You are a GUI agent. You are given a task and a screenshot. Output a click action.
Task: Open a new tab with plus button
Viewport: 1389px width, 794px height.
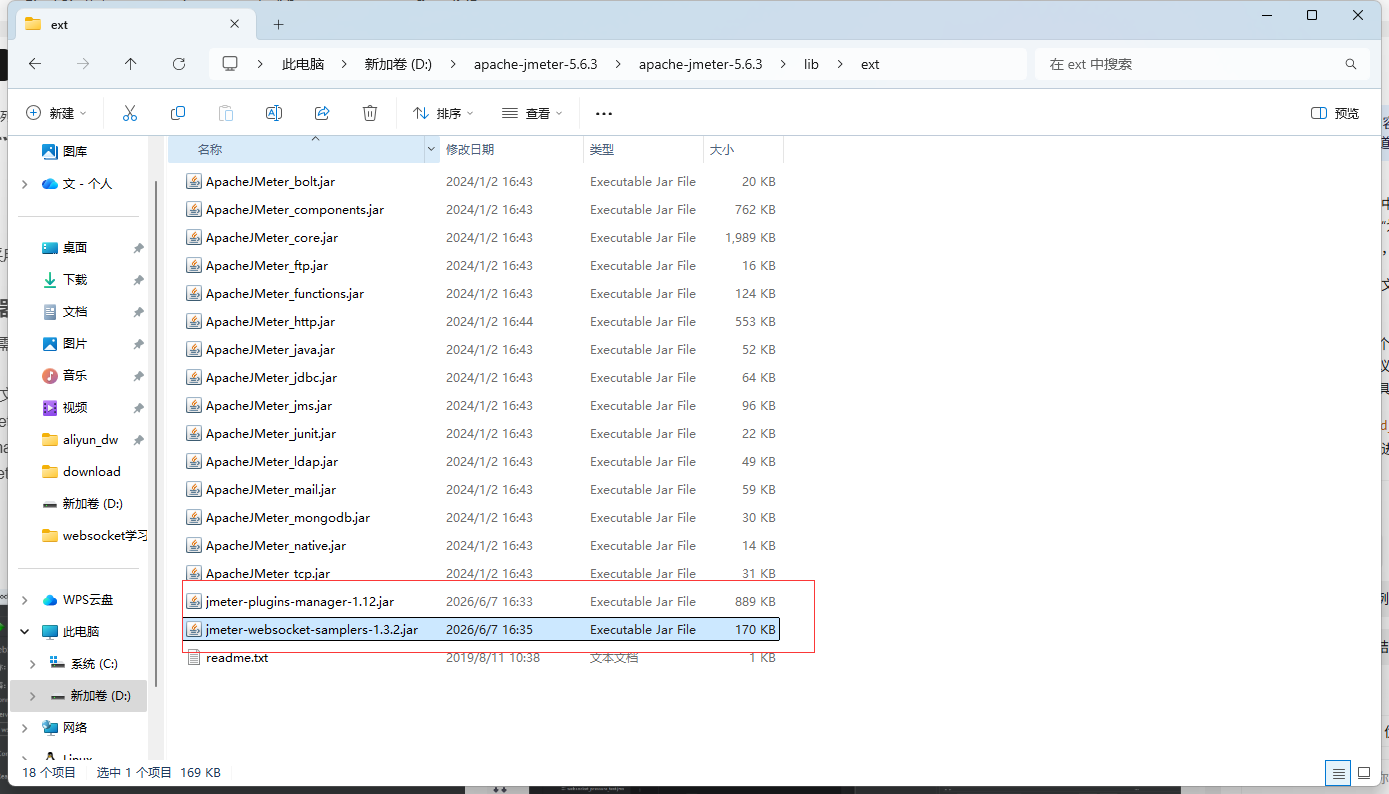coord(278,24)
